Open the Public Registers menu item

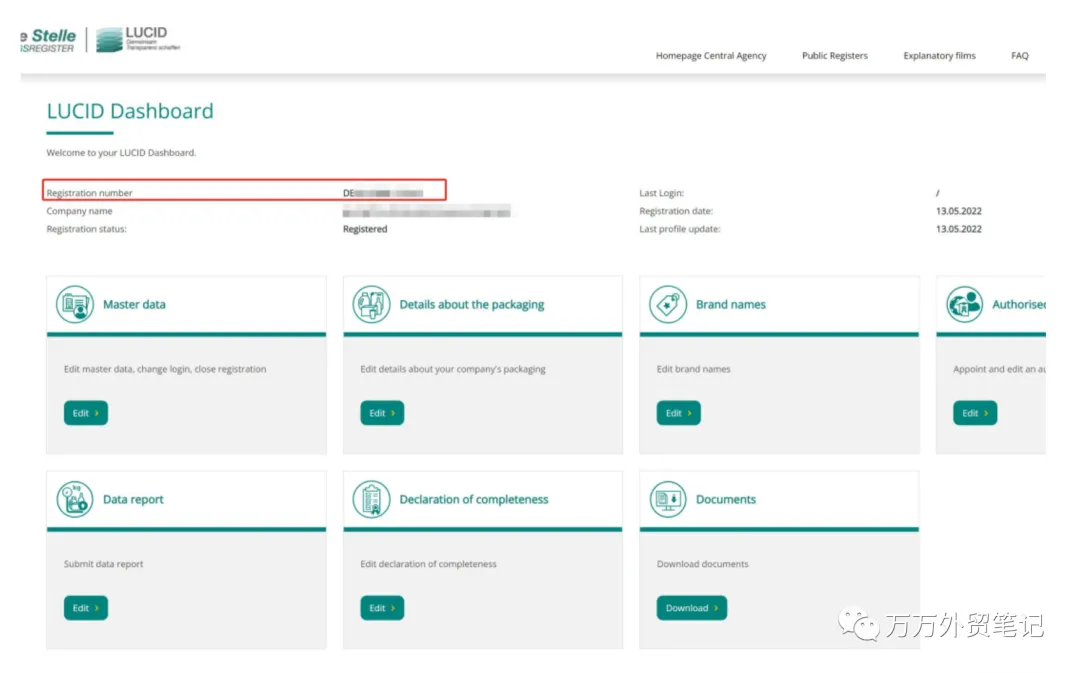point(835,56)
